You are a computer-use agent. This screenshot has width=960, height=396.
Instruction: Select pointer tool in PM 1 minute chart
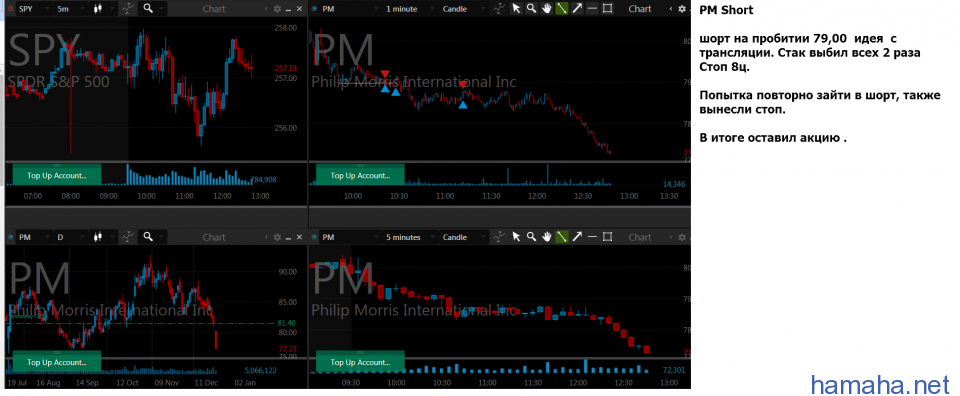click(x=516, y=9)
